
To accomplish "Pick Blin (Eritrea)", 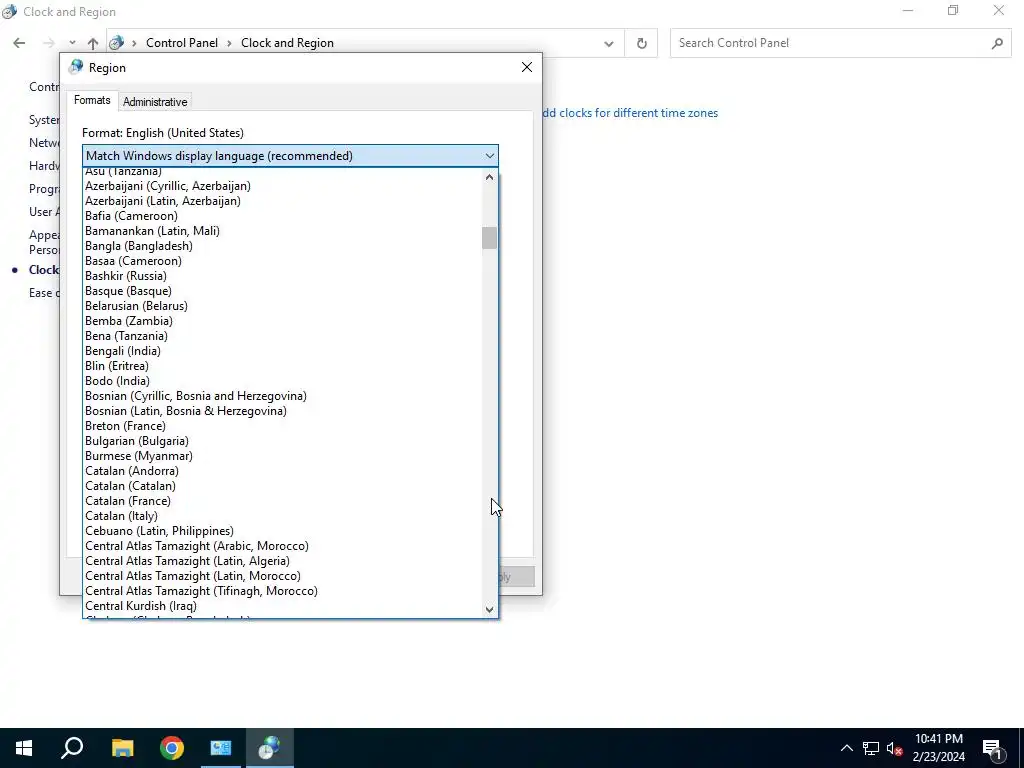I will pyautogui.click(x=282, y=366).
